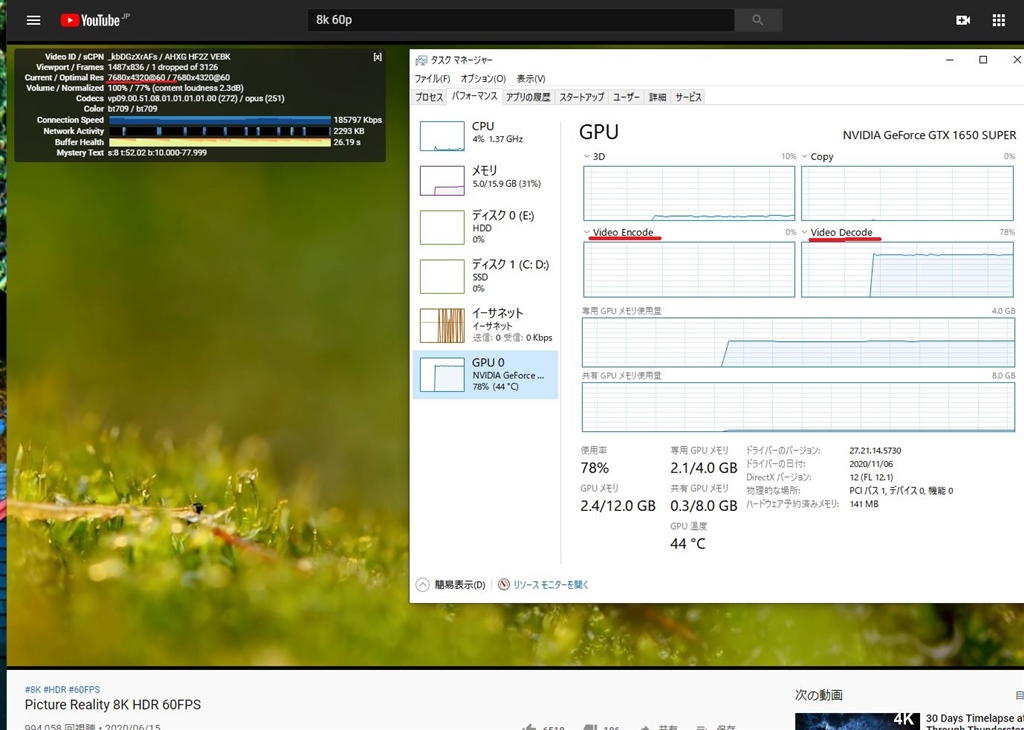Viewport: 1024px width, 730px height.
Task: Switch to the サービス tab
Action: click(688, 97)
